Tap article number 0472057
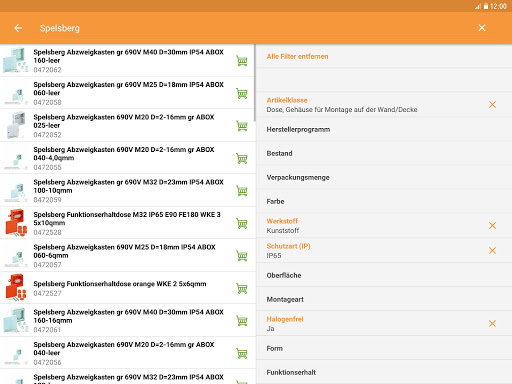 47,265
